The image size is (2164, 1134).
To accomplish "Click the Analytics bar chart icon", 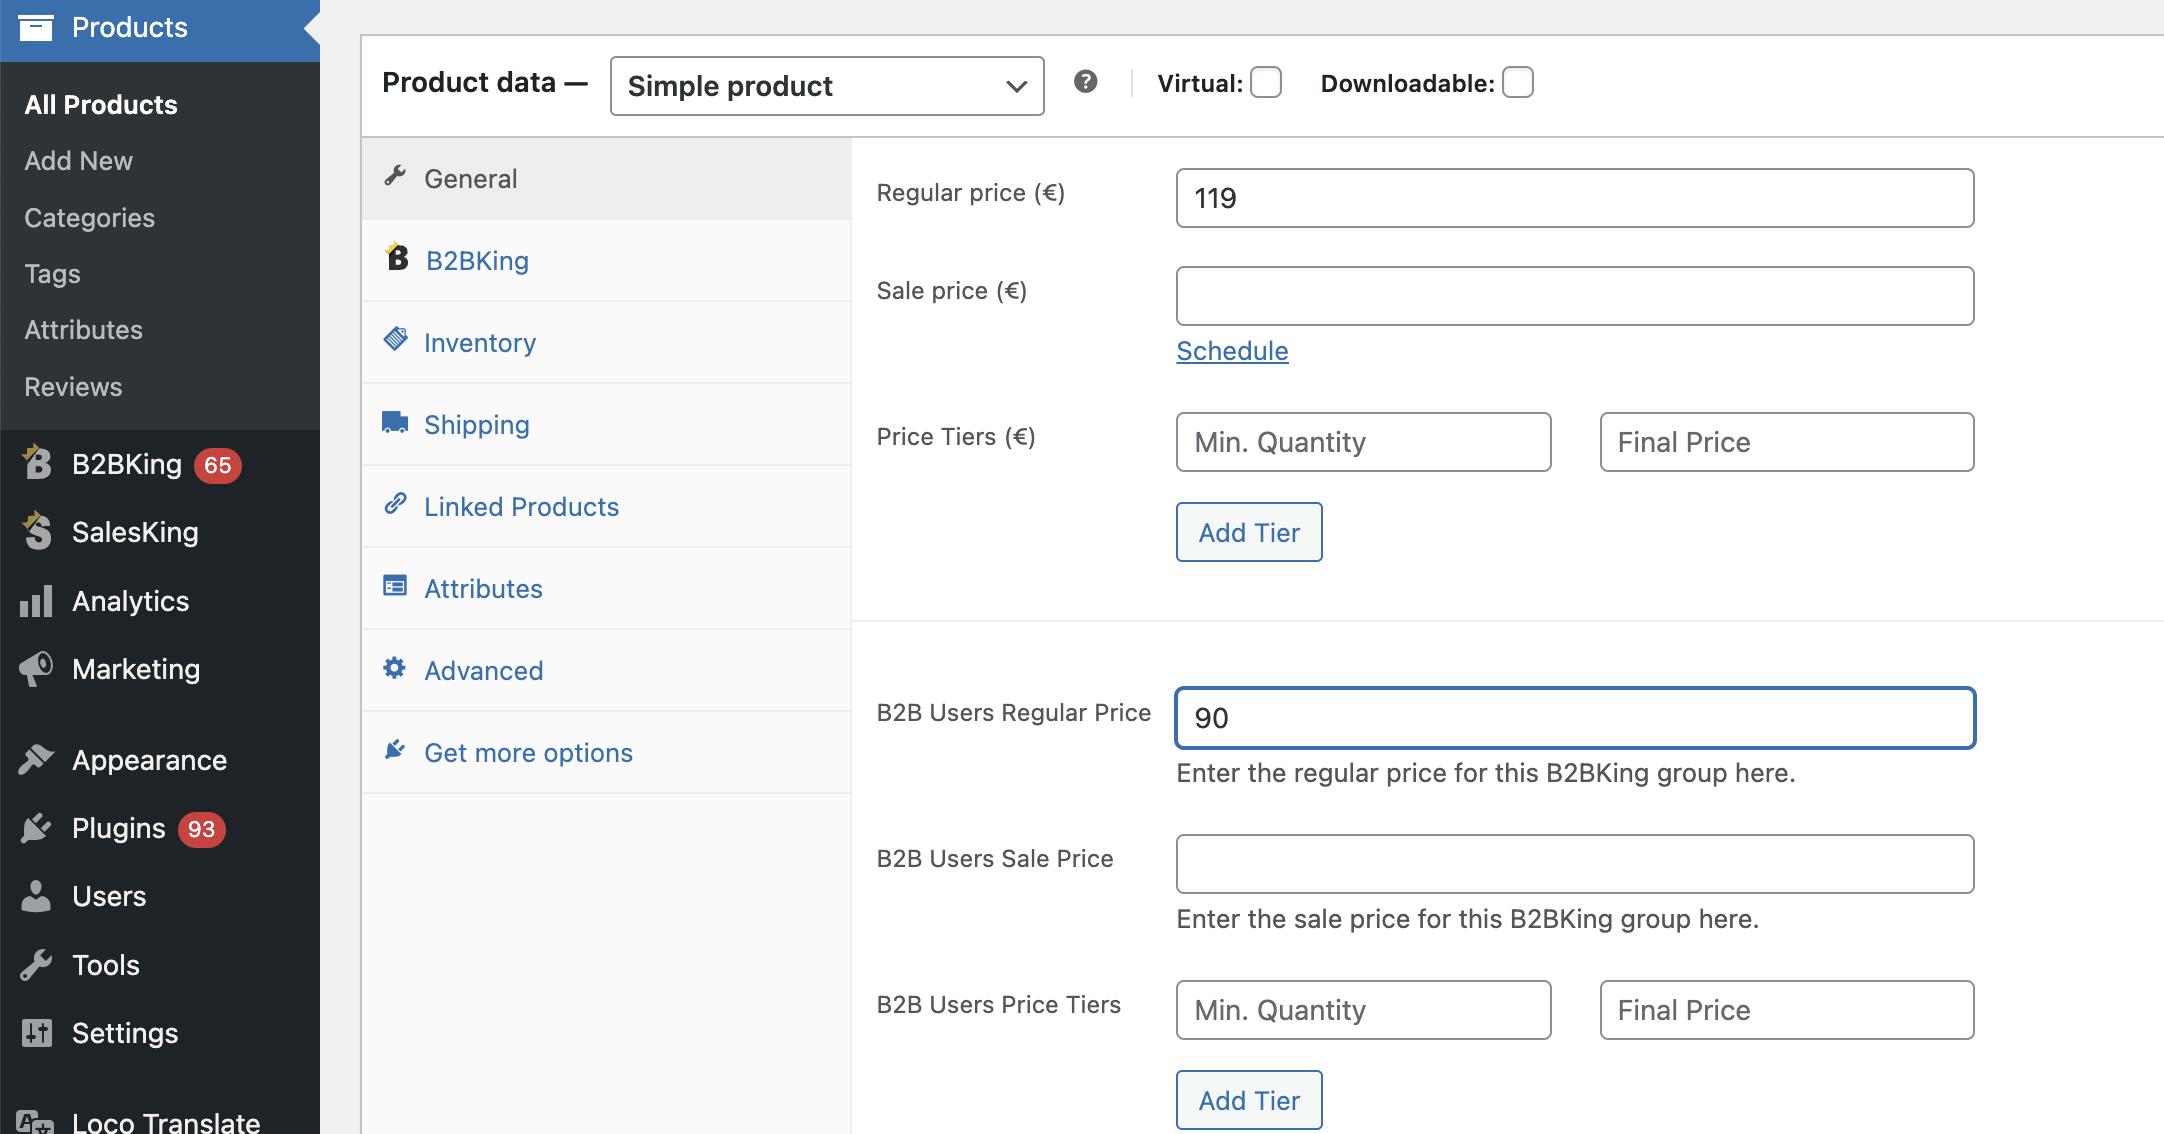I will pos(36,601).
